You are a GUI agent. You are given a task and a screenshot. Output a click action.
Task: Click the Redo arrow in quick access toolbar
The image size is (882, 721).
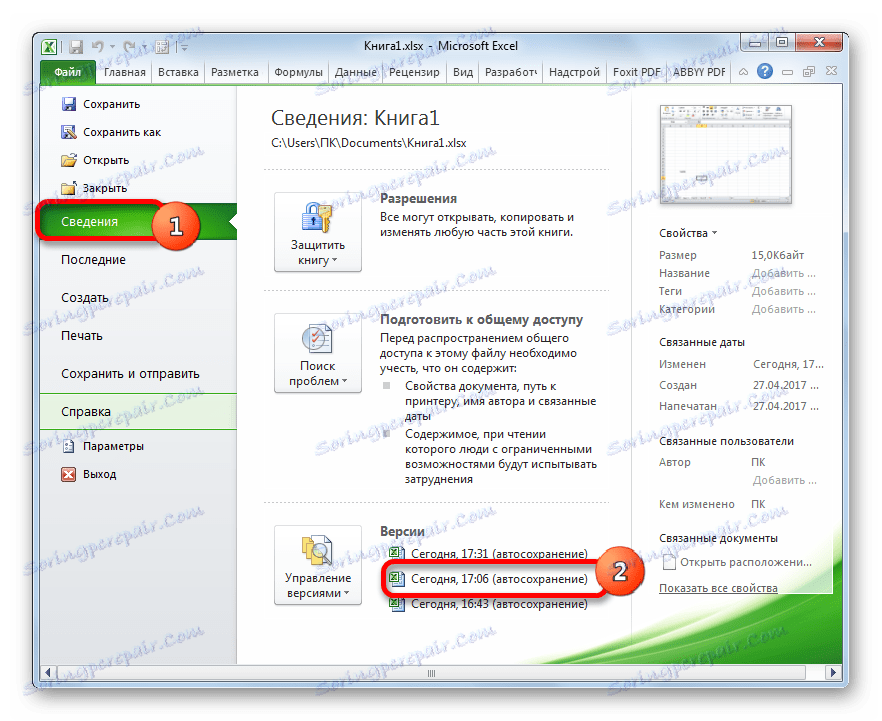click(129, 47)
